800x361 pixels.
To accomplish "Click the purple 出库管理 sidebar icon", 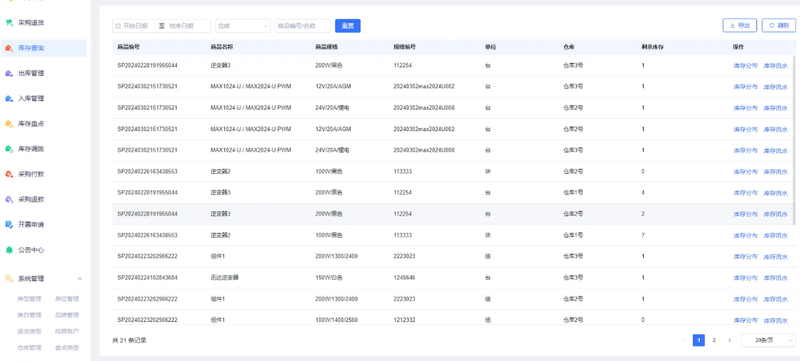I will 9,73.
